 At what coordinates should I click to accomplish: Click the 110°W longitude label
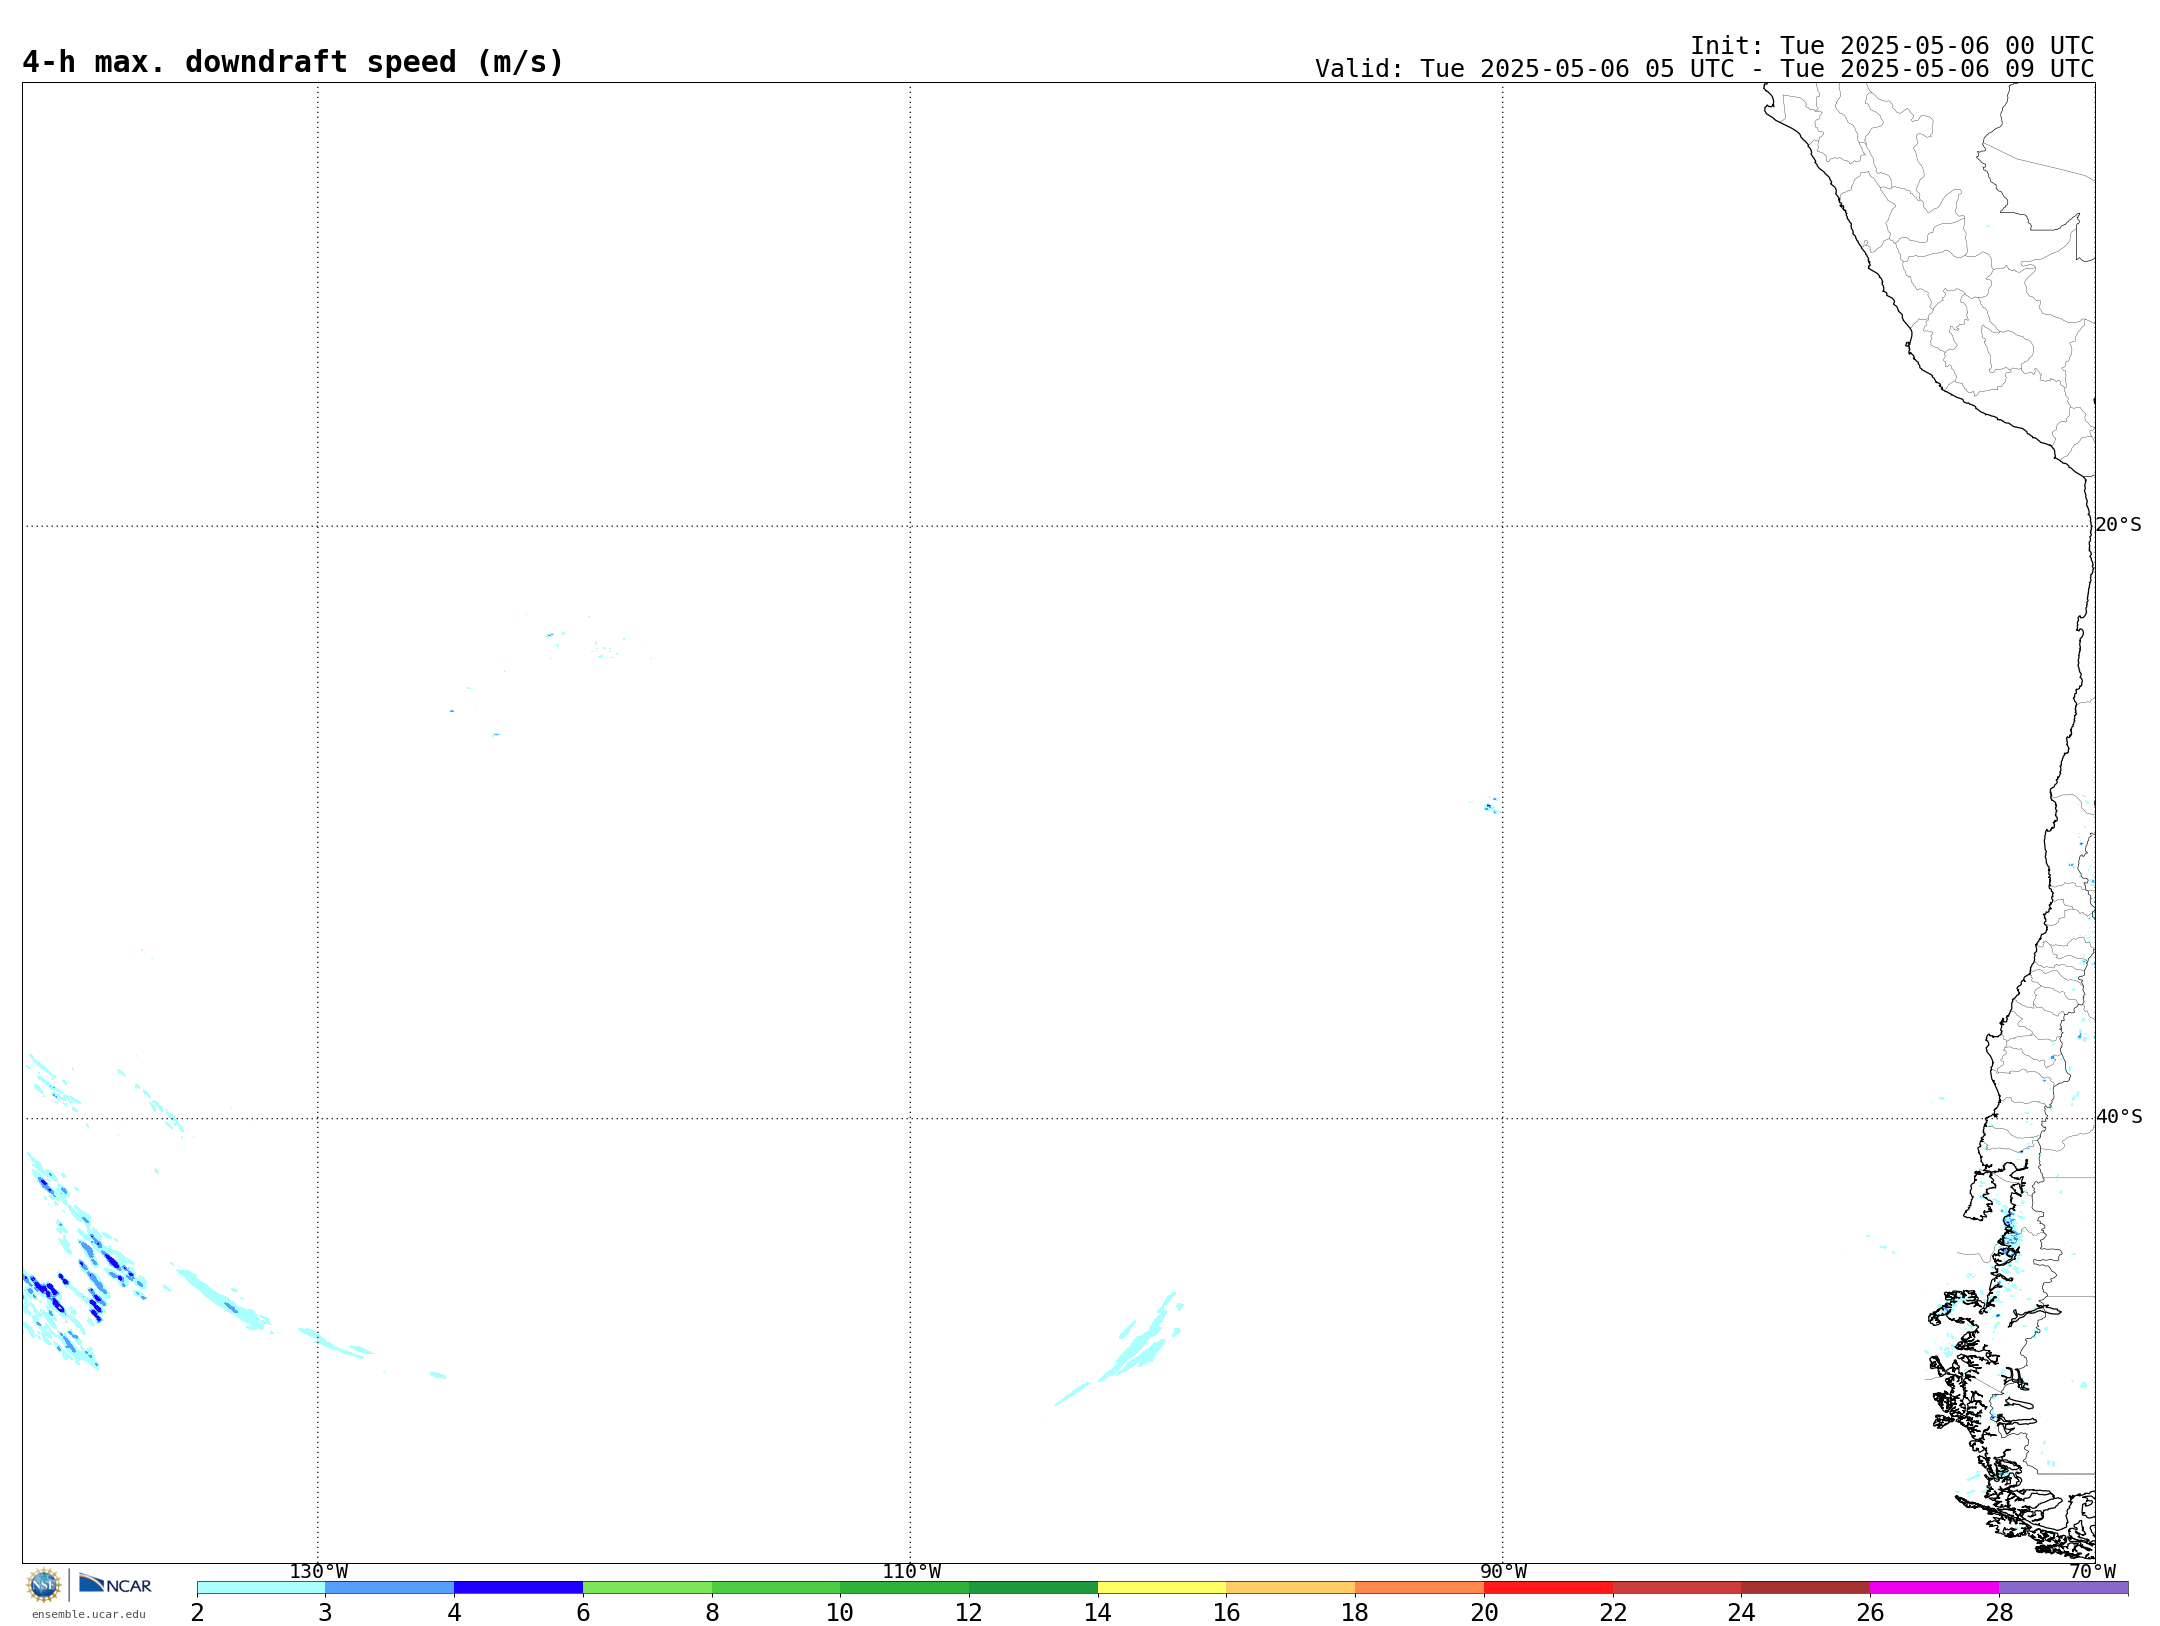coord(911,1572)
